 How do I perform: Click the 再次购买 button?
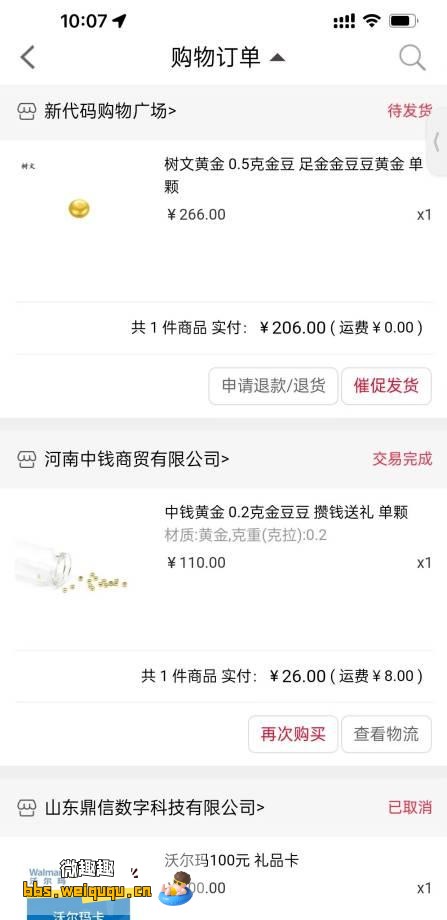coord(293,734)
